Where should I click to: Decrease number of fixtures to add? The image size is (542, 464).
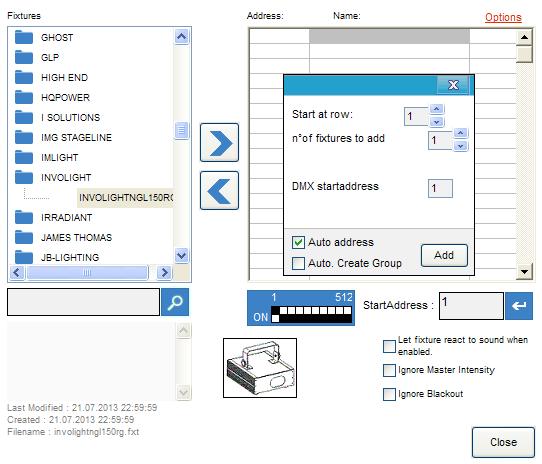460,146
